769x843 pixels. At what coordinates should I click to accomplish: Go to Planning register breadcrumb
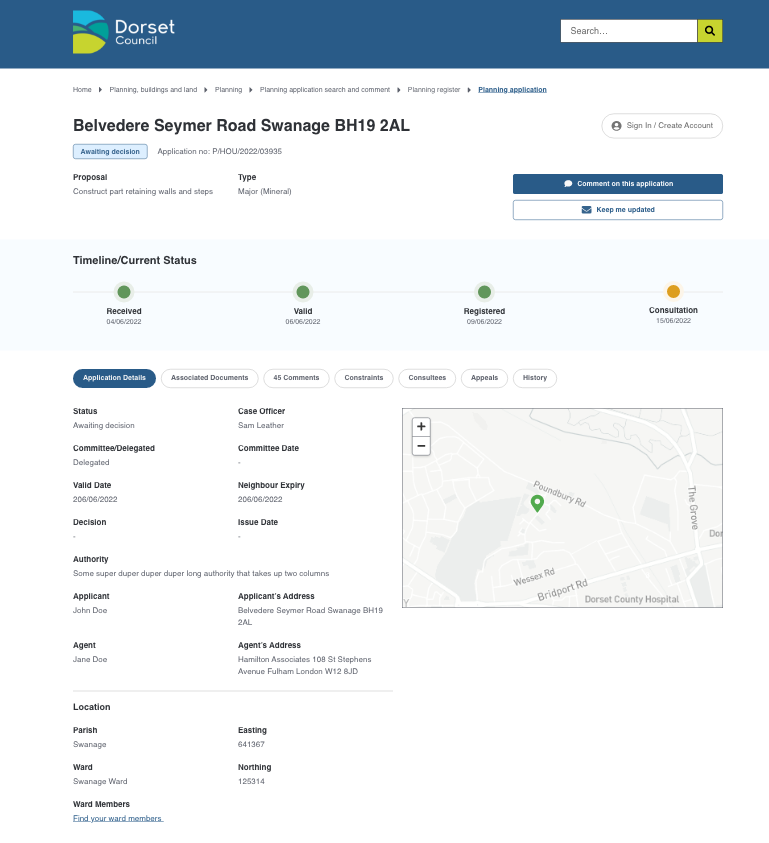click(434, 90)
